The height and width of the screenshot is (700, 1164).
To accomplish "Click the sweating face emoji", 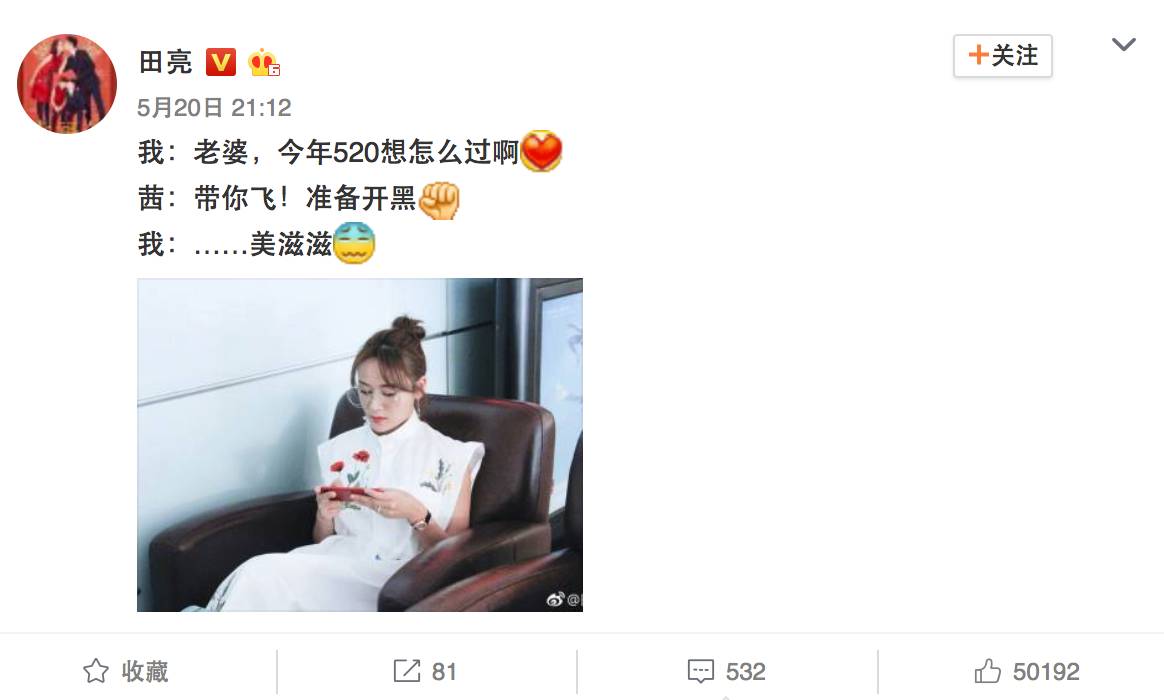I will (x=354, y=243).
